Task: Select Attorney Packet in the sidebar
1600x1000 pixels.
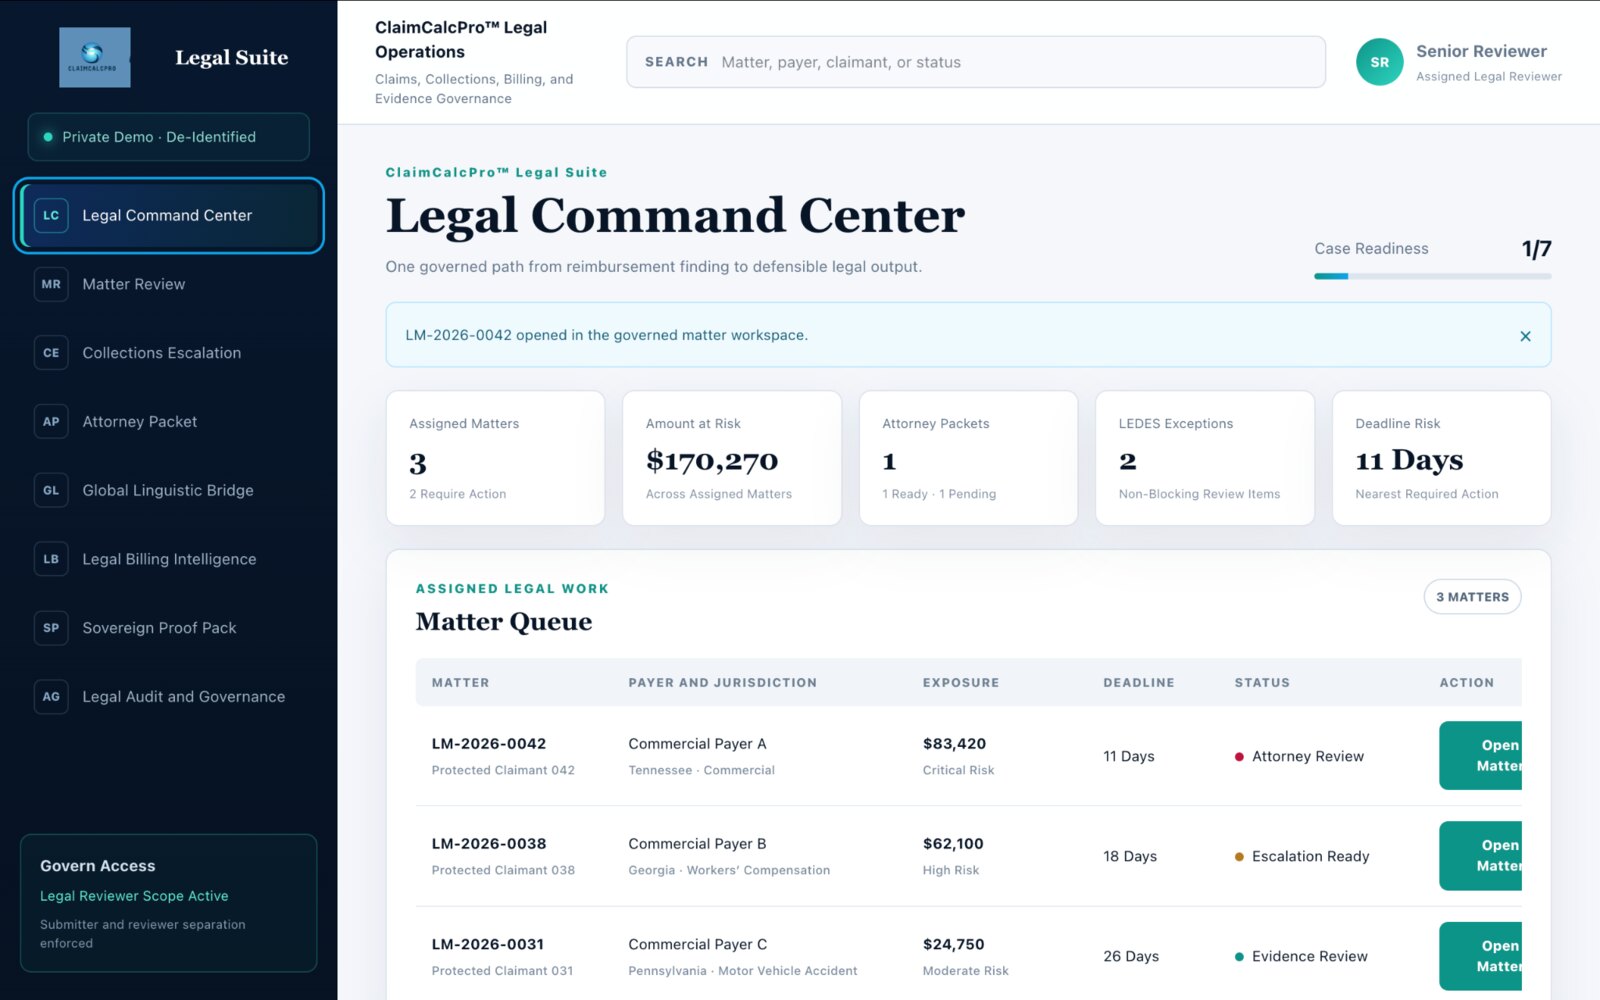Action: coord(168,422)
